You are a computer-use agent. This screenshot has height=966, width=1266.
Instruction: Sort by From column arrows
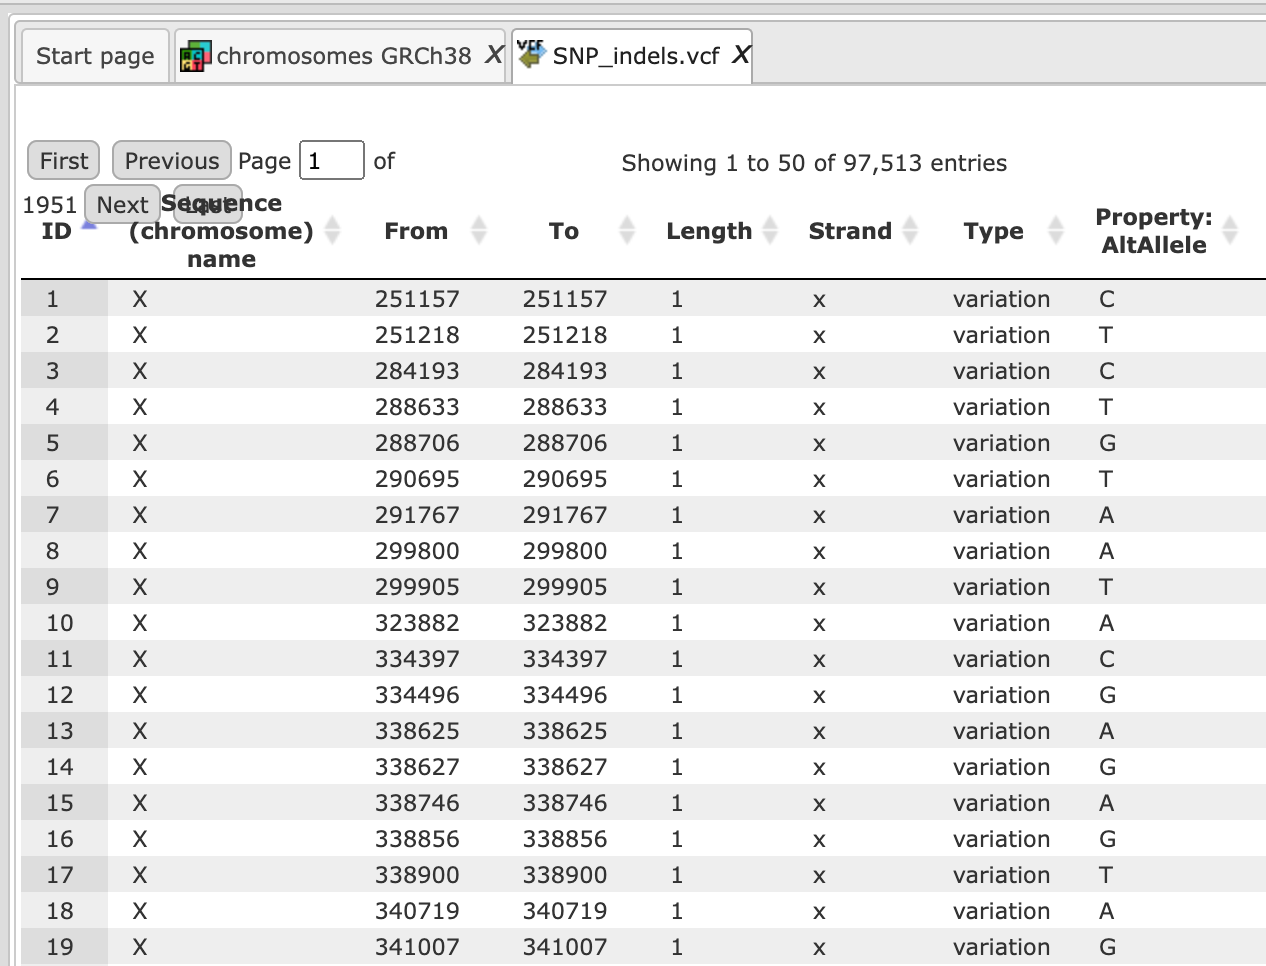pos(479,230)
